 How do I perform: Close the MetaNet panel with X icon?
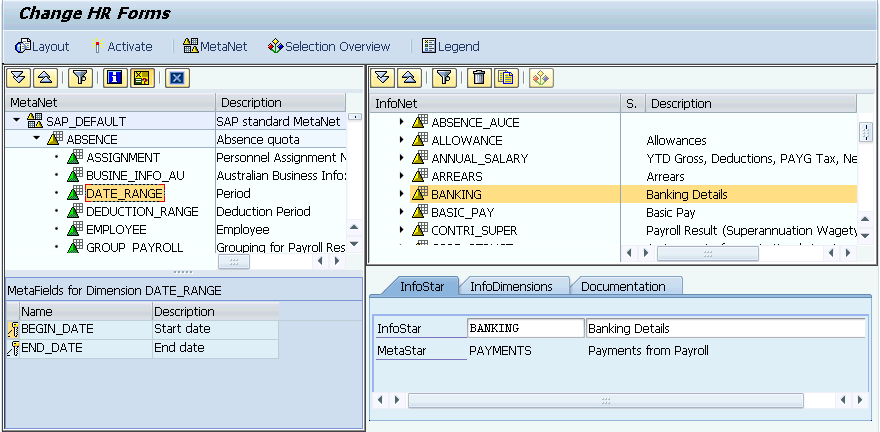click(175, 78)
